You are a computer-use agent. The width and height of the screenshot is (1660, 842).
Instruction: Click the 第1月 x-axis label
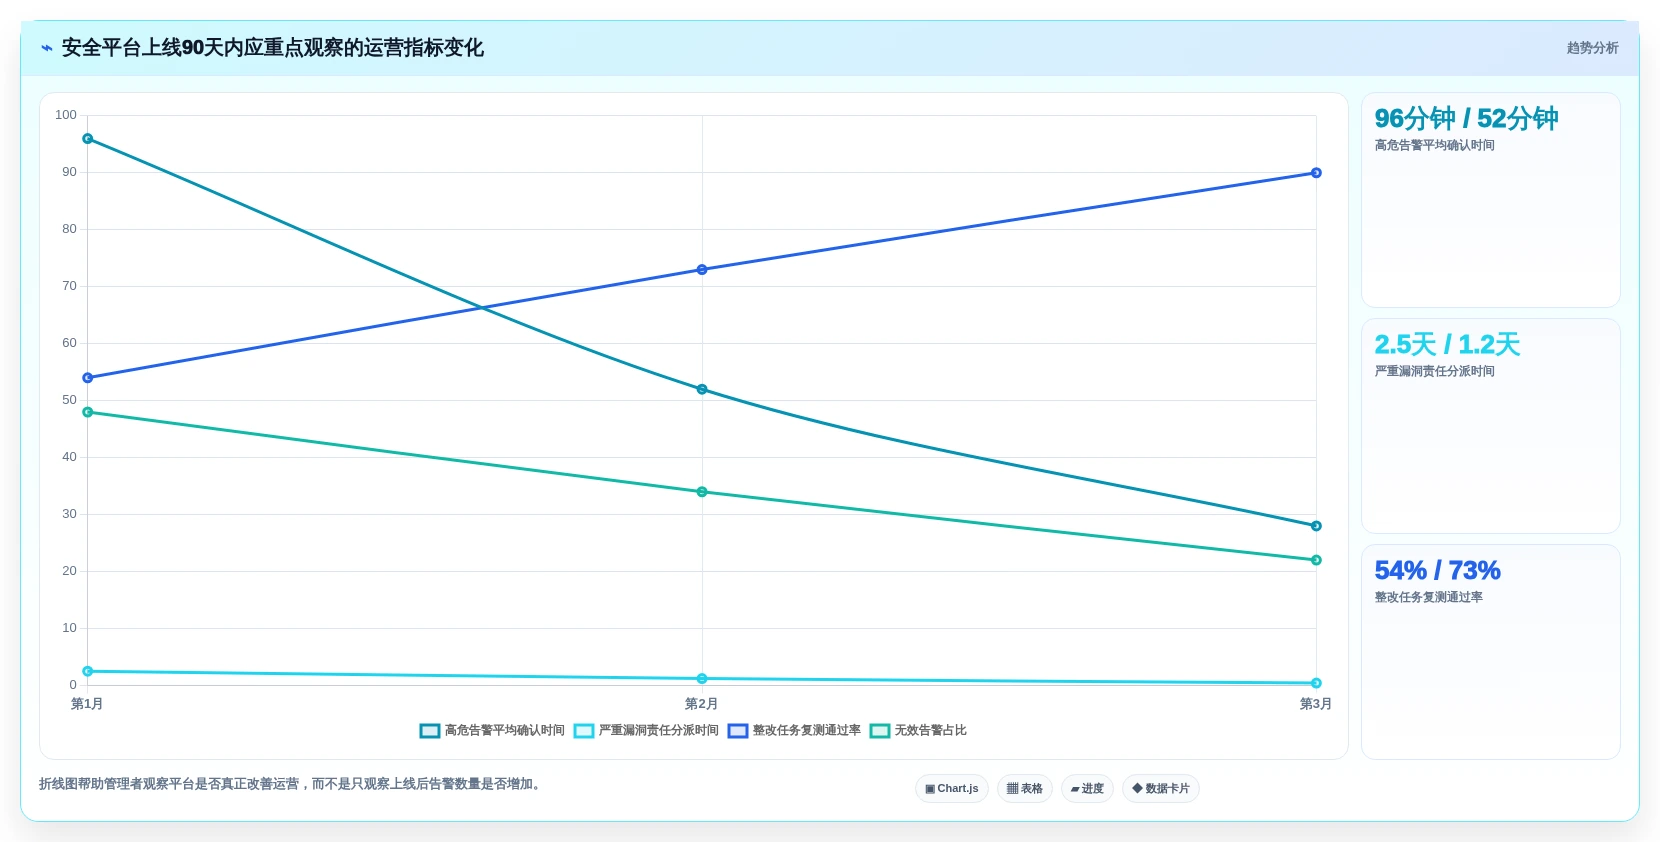pos(87,704)
